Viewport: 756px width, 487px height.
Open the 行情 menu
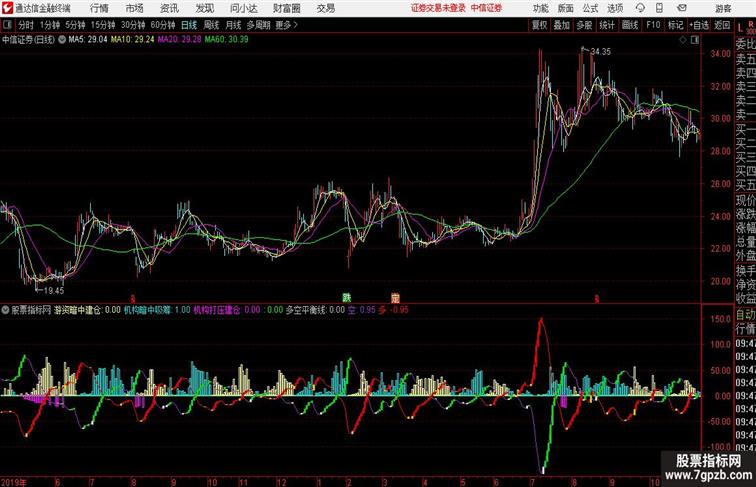tap(99, 8)
